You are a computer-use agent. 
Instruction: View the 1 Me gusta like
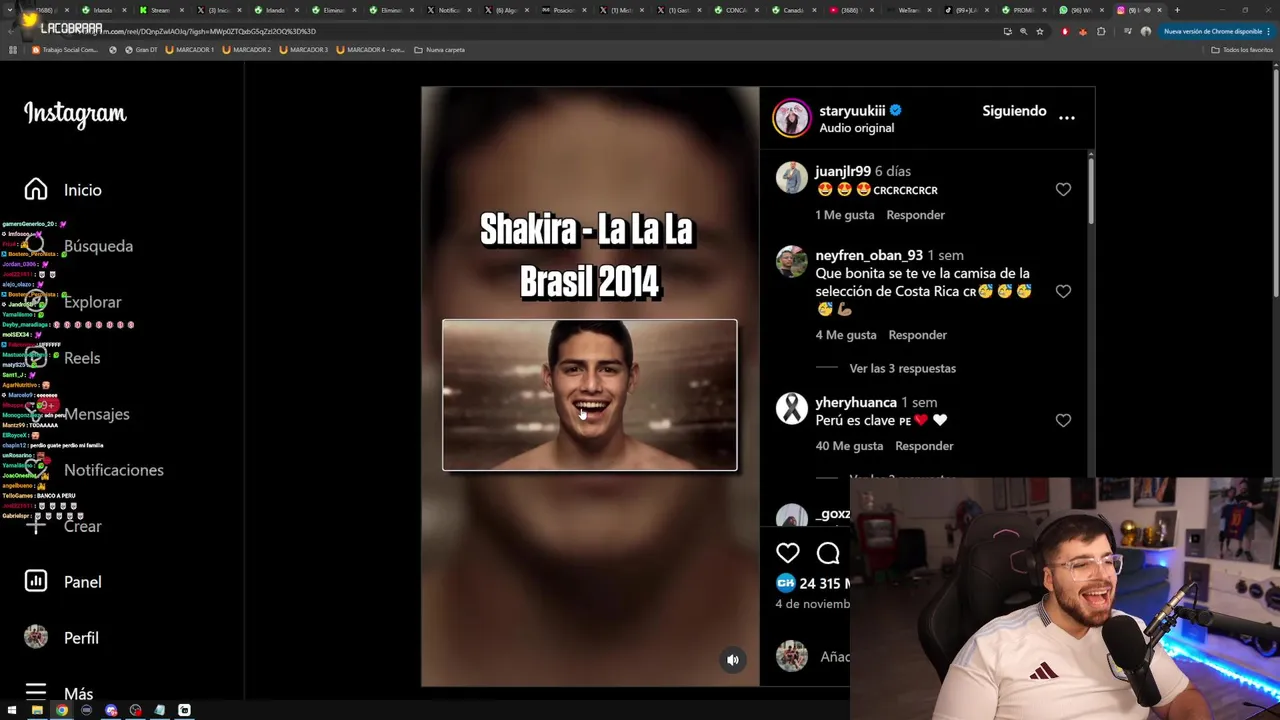tap(845, 215)
